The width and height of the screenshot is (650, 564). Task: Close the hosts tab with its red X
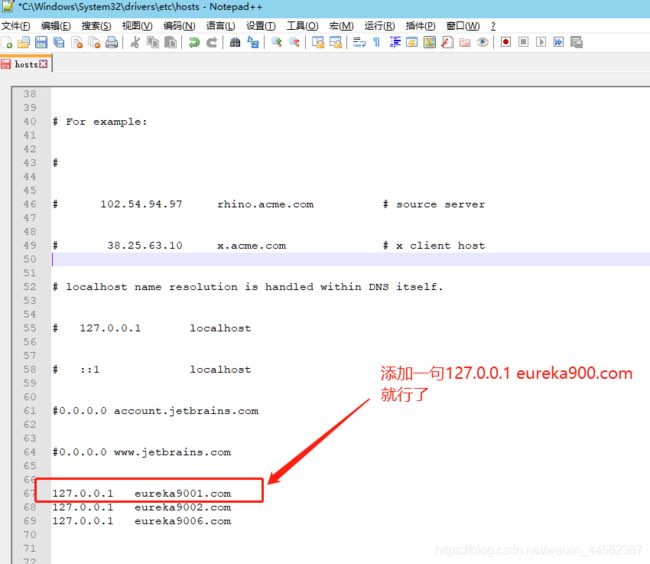43,64
